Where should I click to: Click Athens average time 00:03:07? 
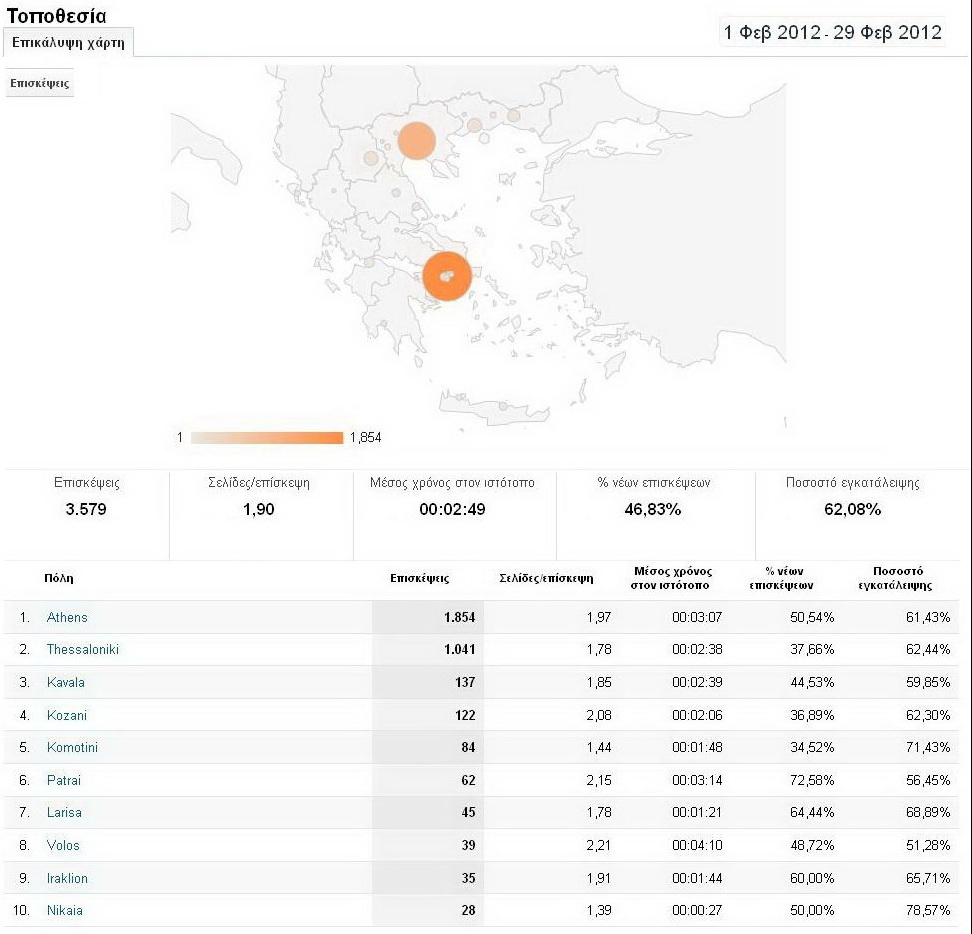click(x=697, y=617)
